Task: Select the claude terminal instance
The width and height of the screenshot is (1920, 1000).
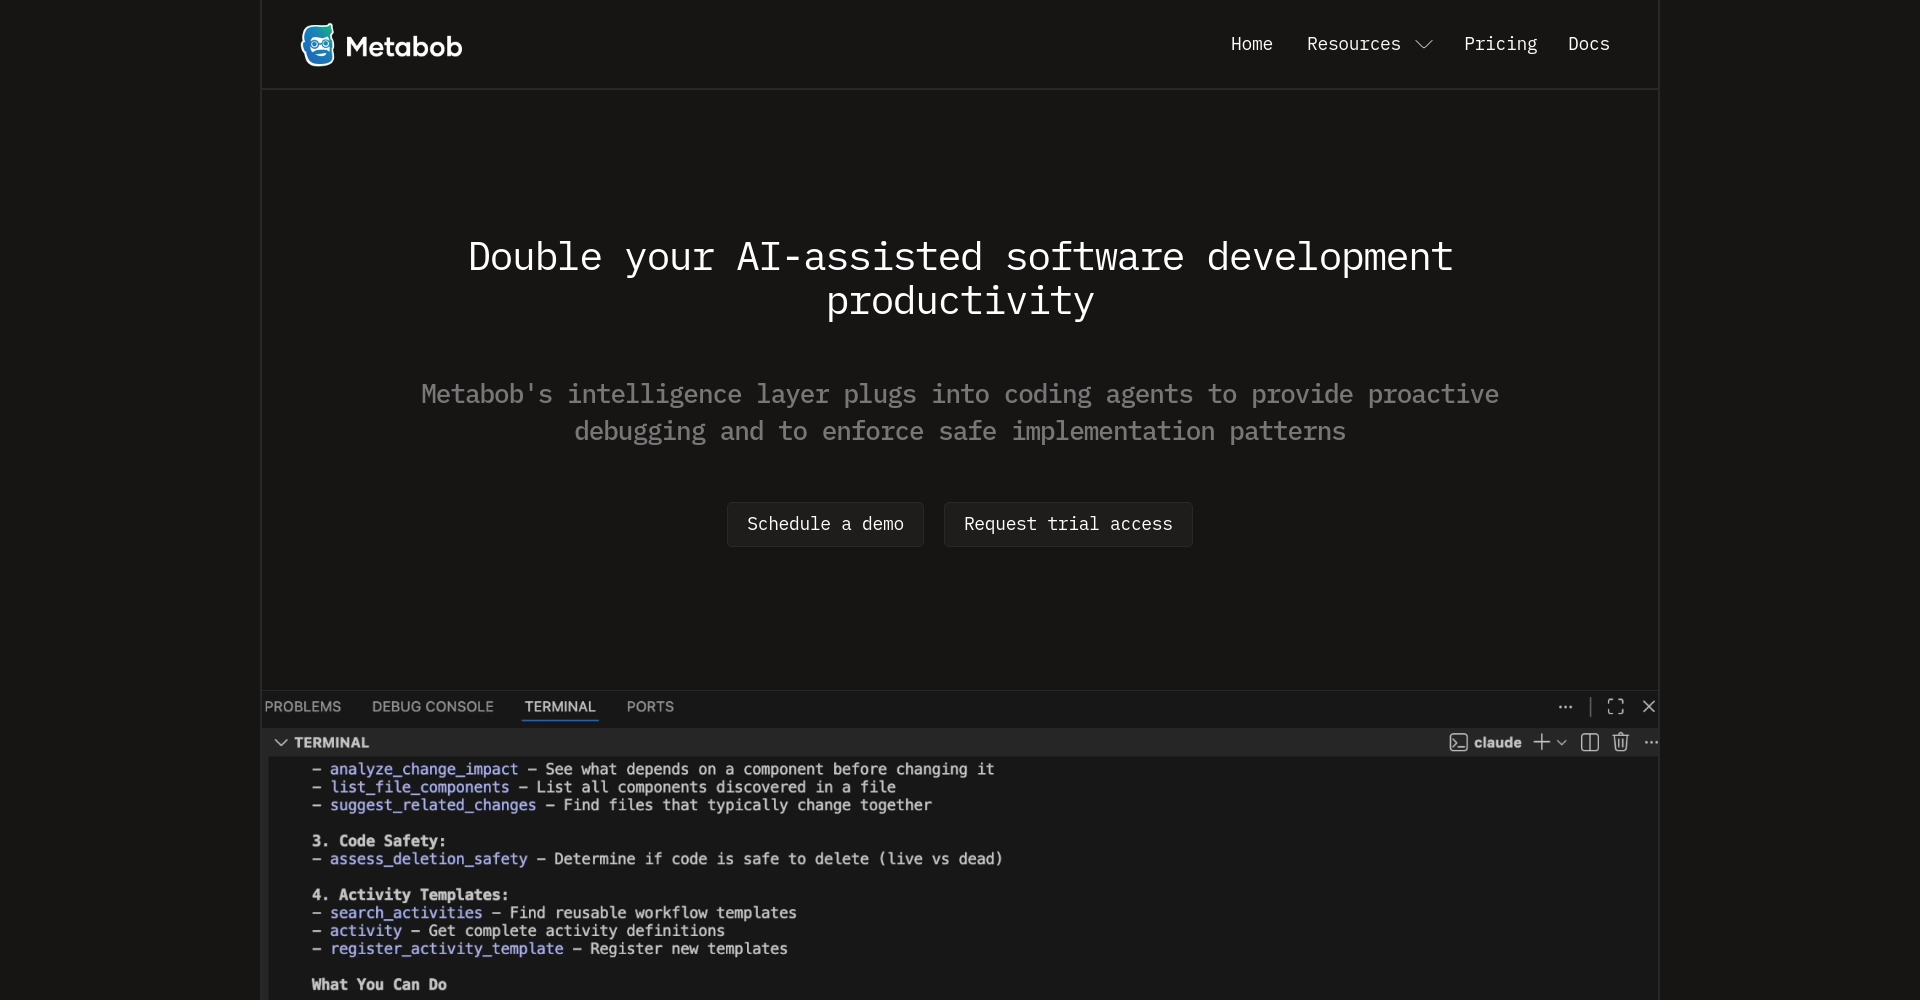Action: (1486, 742)
